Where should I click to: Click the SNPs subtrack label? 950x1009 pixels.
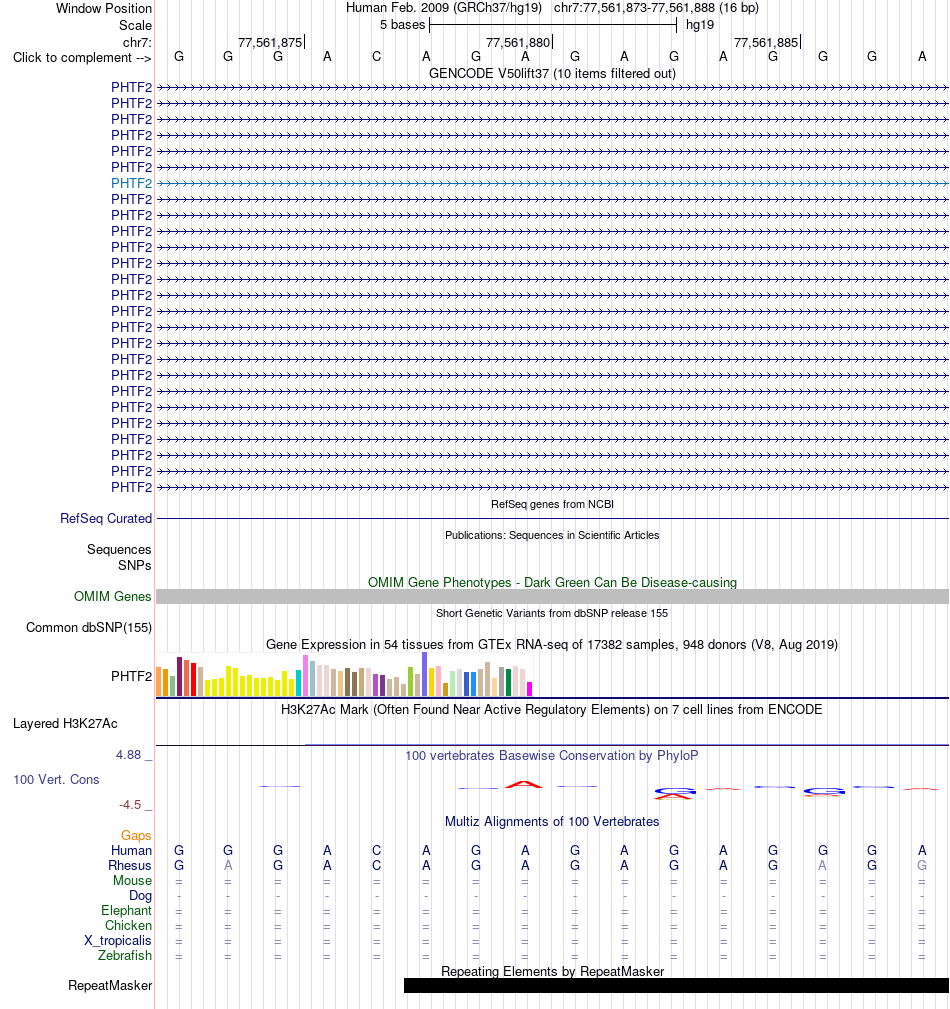135,566
